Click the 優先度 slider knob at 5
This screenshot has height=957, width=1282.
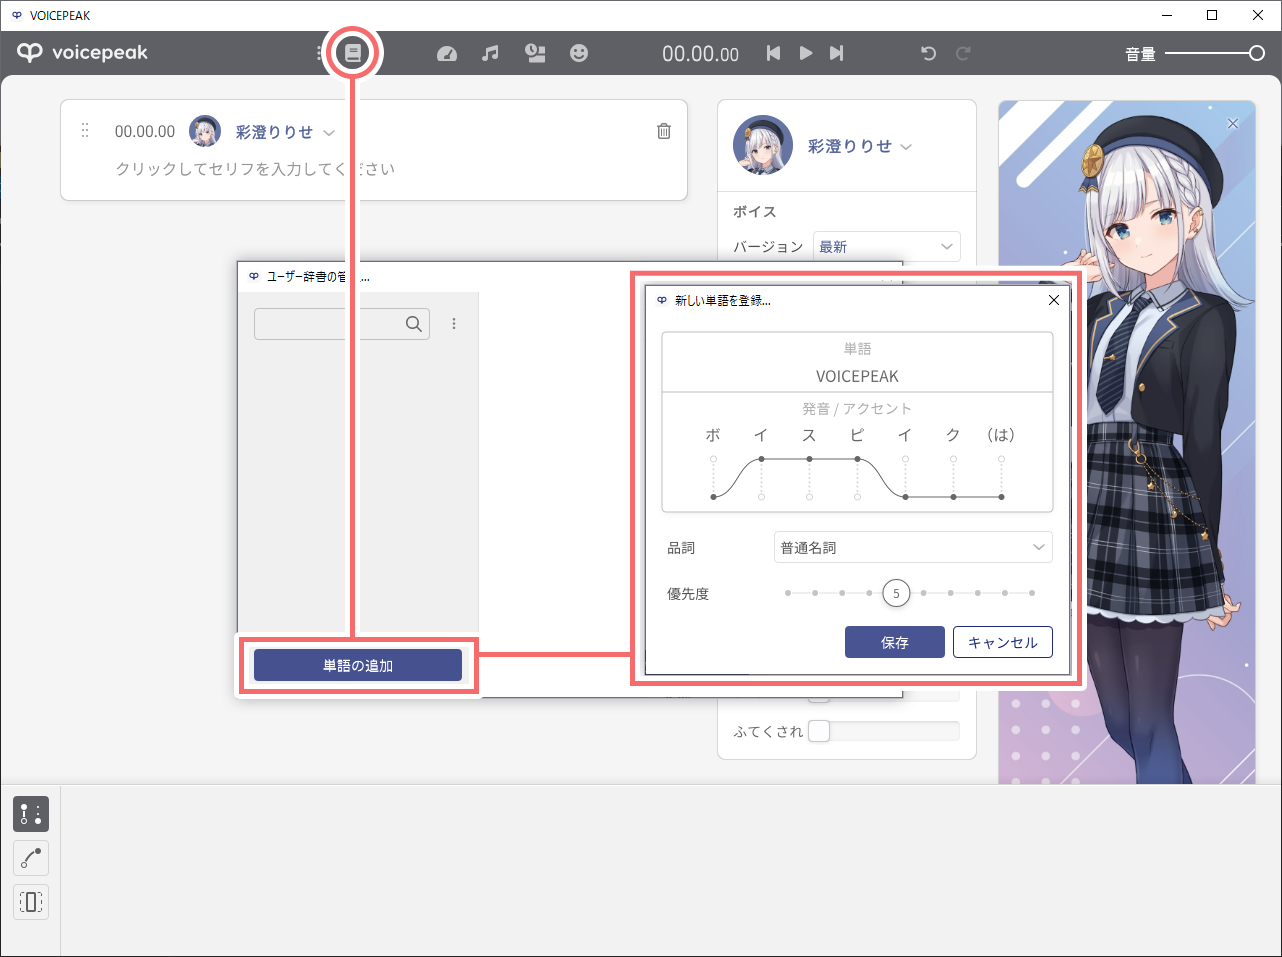pos(896,594)
